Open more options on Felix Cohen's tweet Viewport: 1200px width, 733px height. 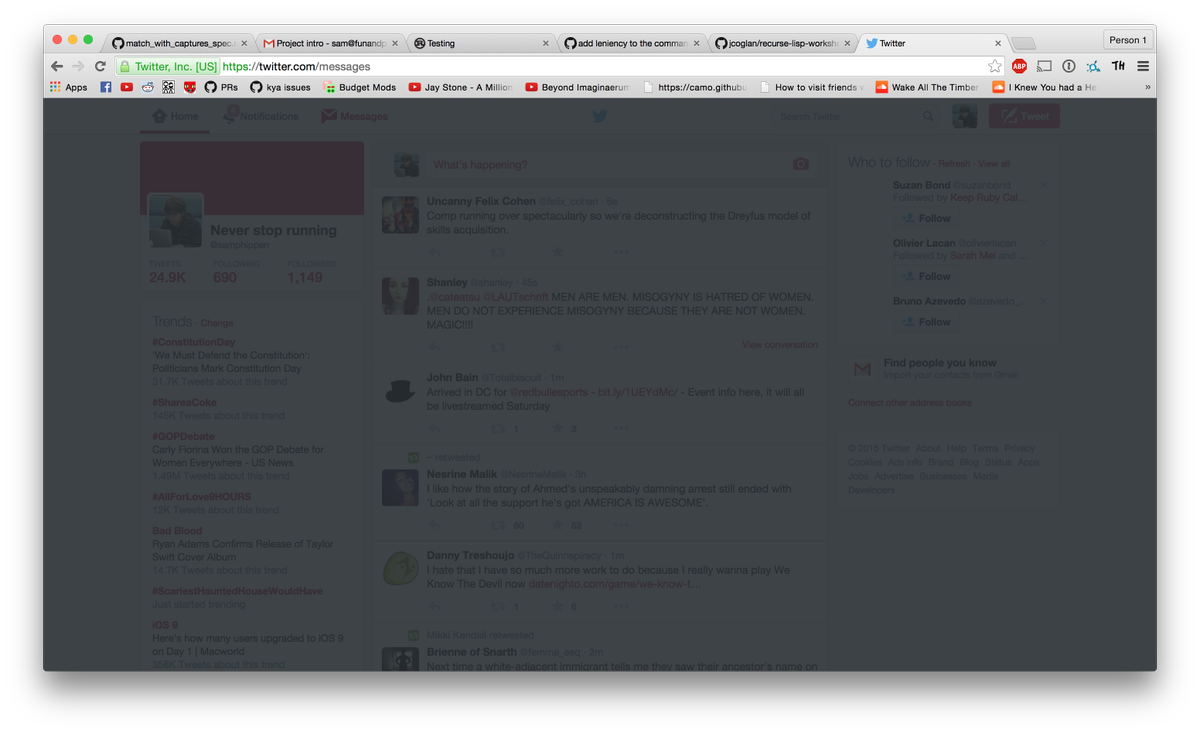[x=621, y=252]
